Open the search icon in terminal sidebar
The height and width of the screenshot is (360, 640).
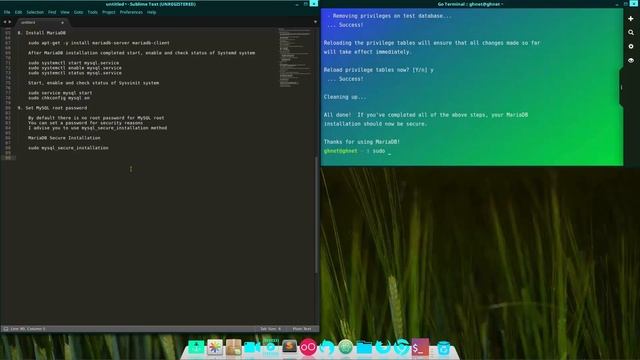(x=631, y=33)
